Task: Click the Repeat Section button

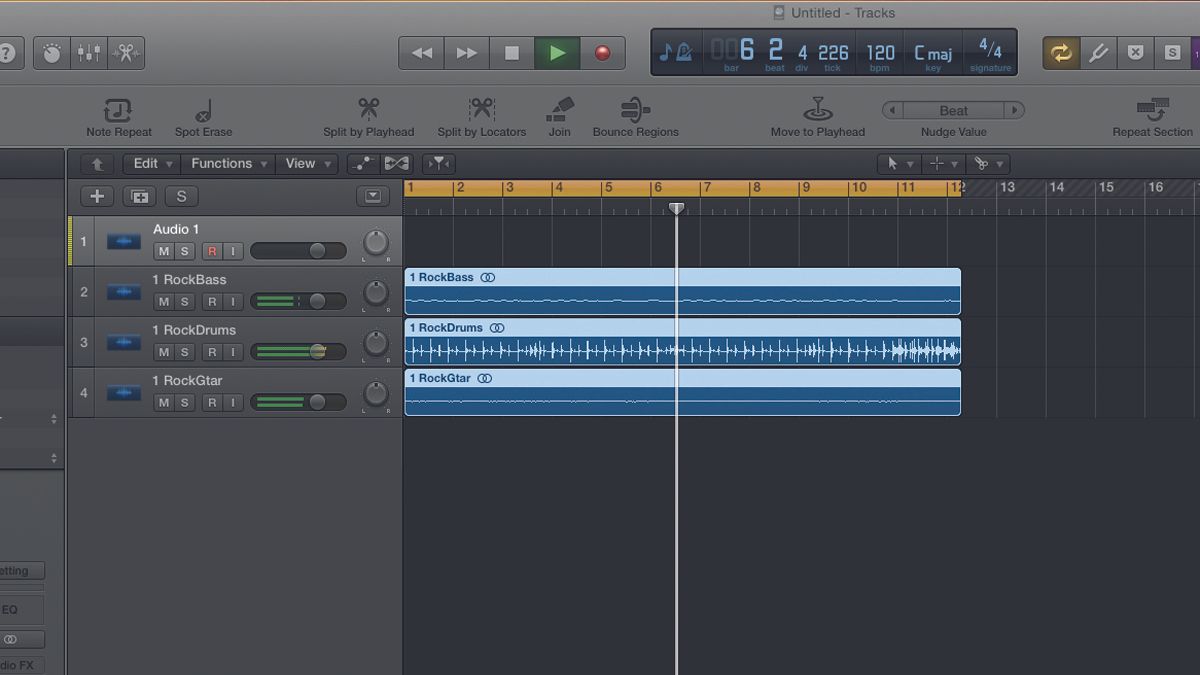Action: 1151,114
